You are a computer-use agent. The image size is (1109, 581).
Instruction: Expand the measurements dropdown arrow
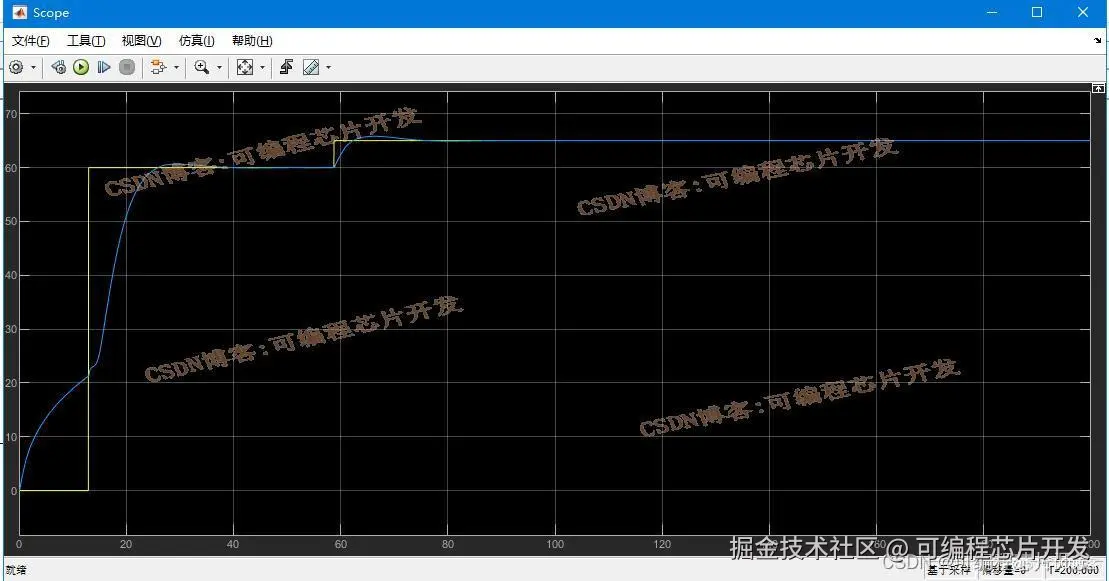328,68
